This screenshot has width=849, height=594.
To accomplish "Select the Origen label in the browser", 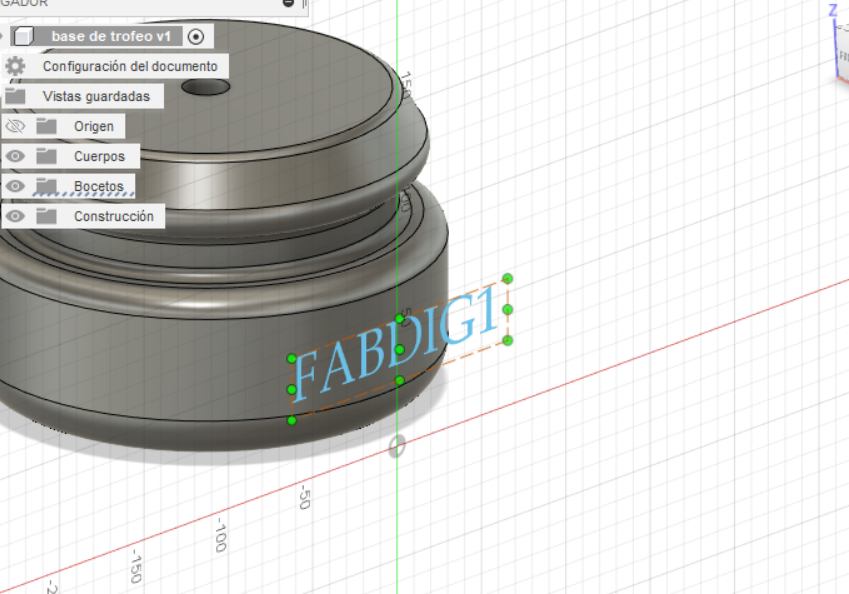I will coord(94,126).
